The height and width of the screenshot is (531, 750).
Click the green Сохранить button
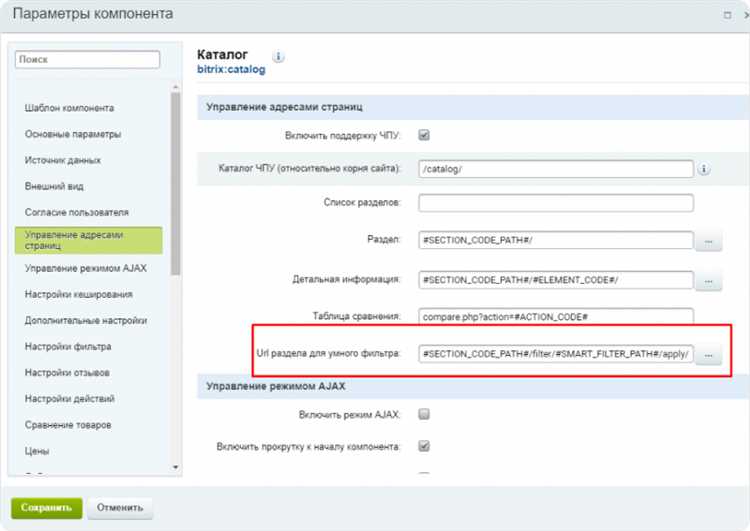pos(46,508)
